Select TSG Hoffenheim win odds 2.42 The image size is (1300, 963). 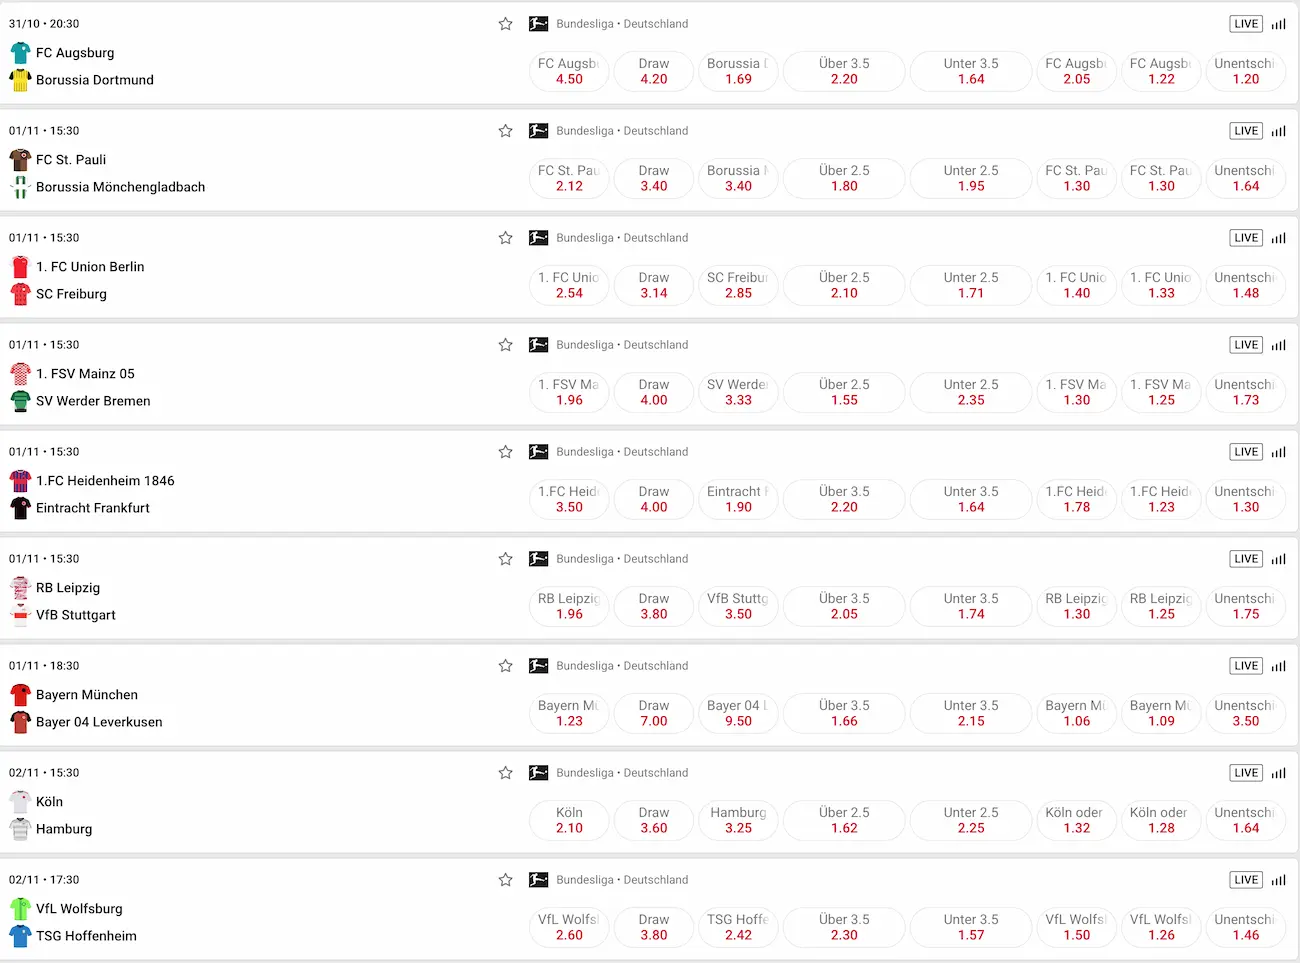pyautogui.click(x=738, y=927)
